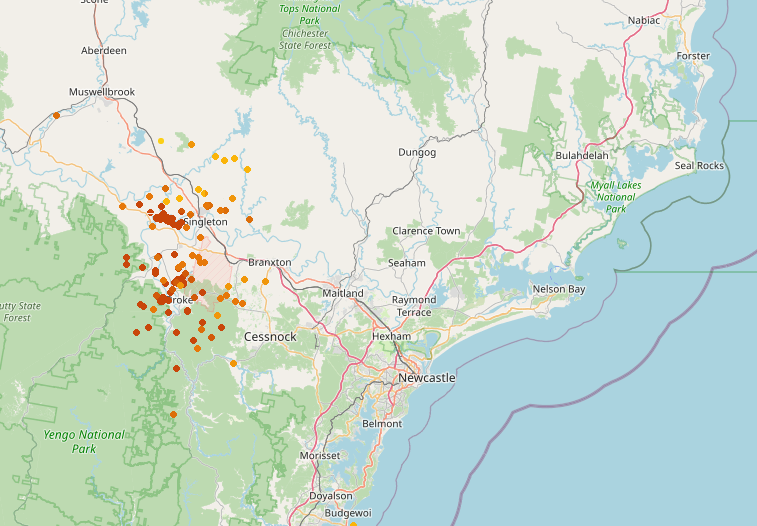The image size is (757, 526).
Task: Select the Branxton town label
Action: 269,262
